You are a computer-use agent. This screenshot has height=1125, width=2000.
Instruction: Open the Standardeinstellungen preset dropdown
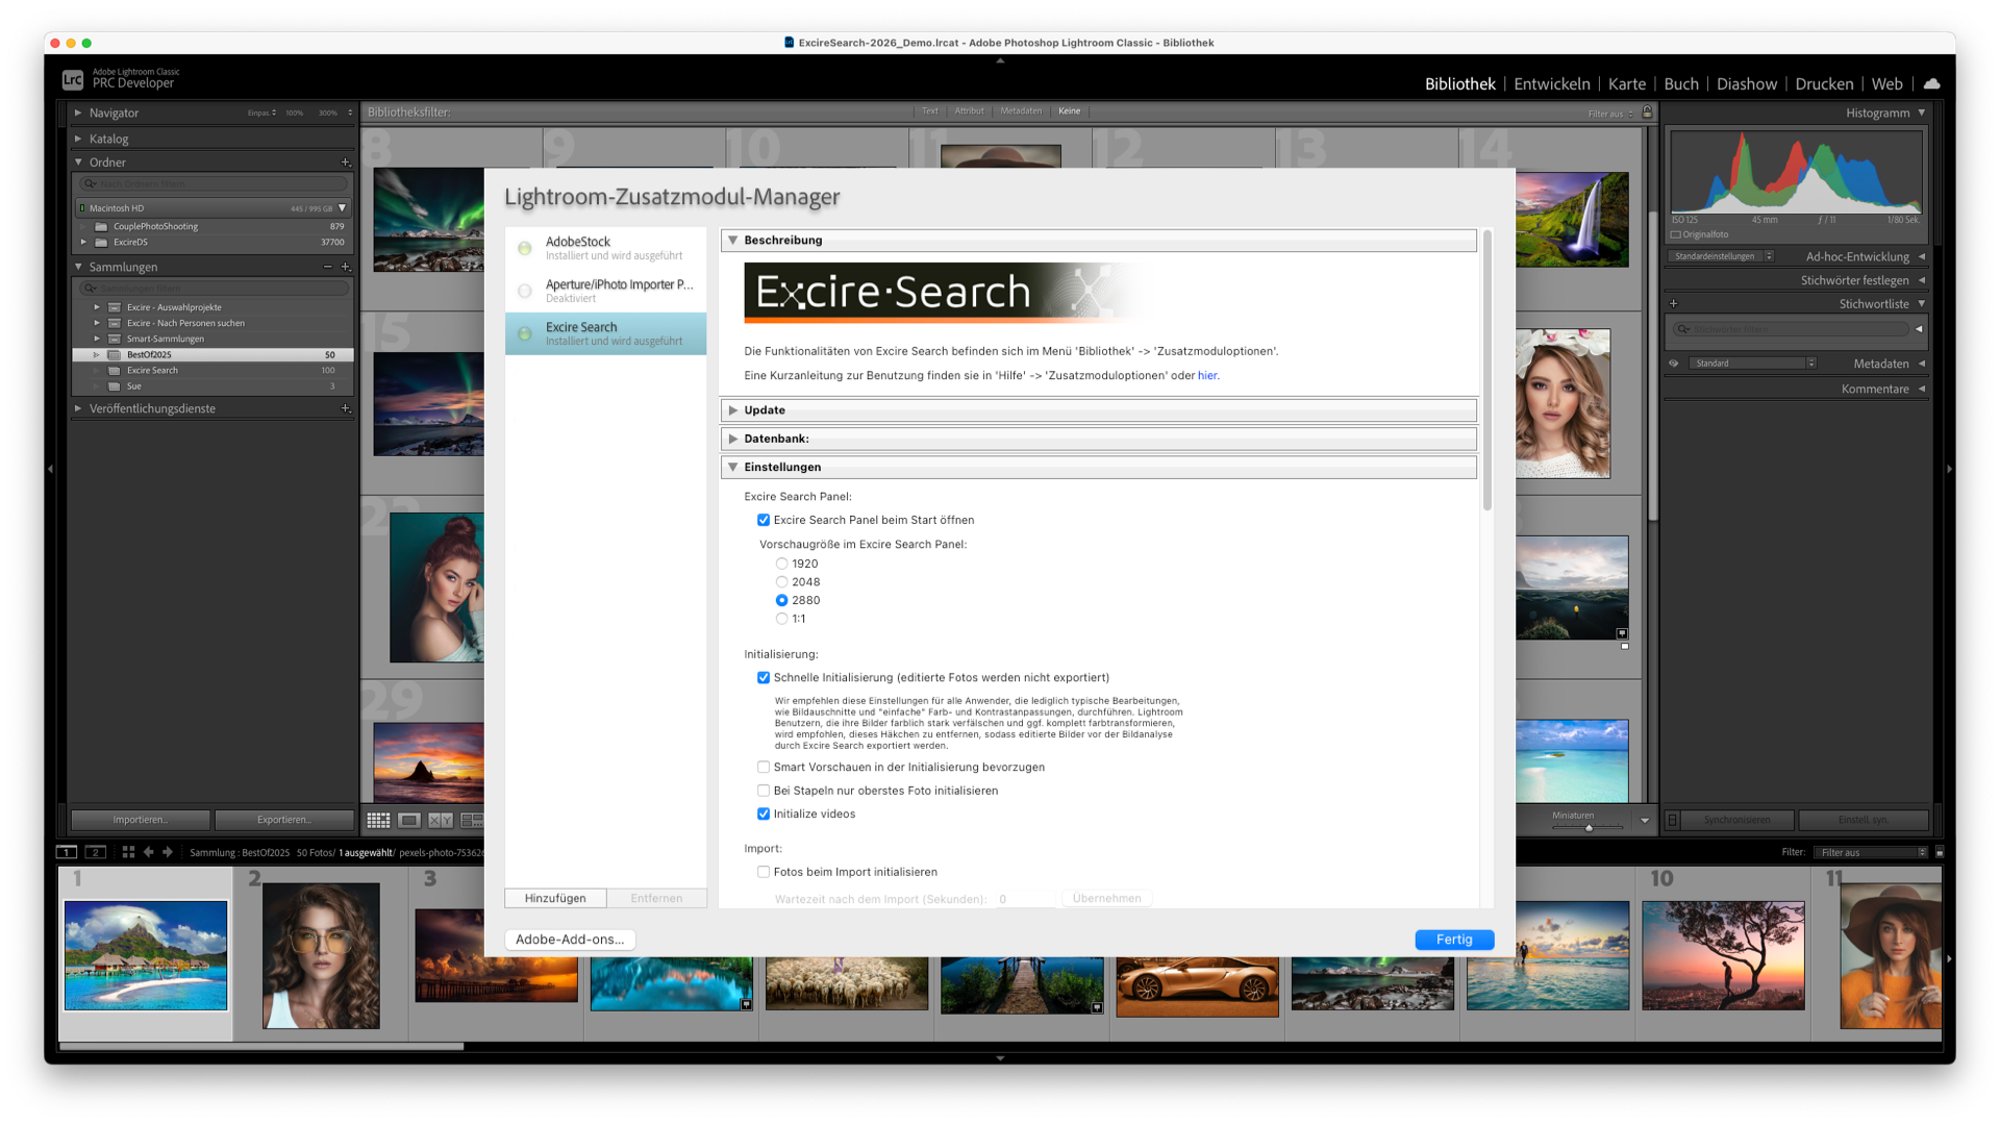click(x=1721, y=257)
